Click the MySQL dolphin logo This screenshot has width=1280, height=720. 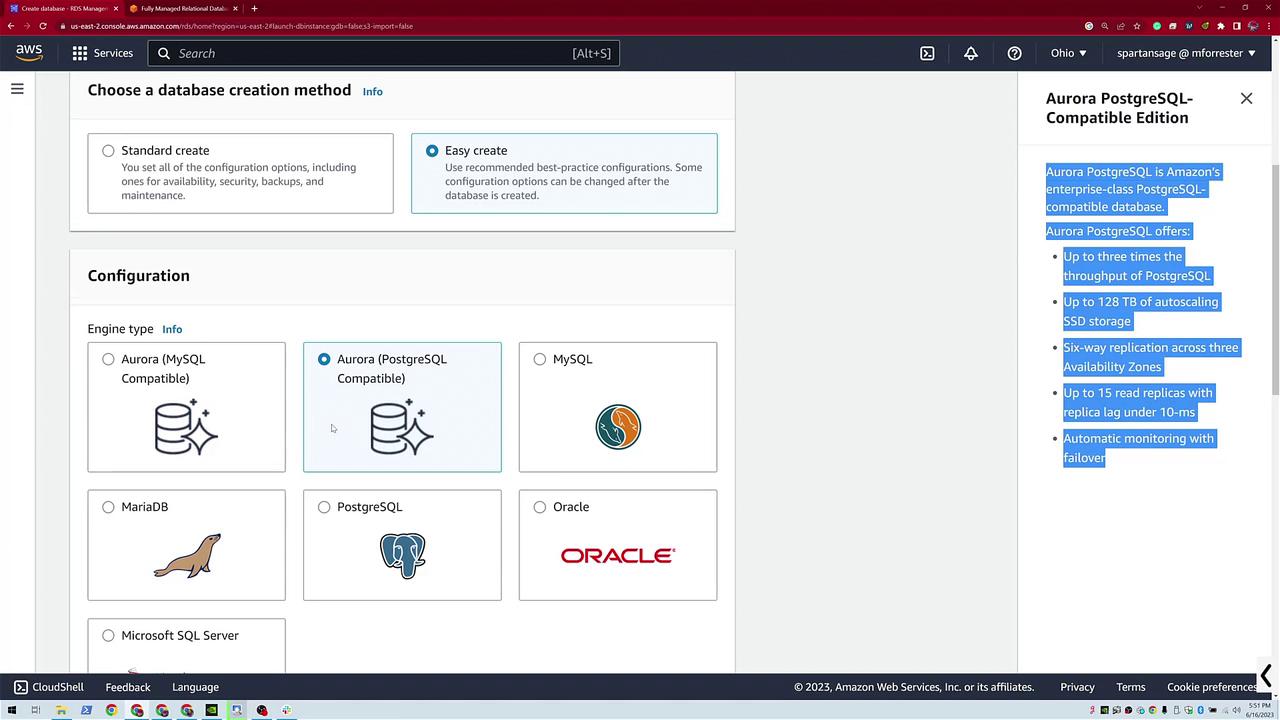click(x=618, y=427)
